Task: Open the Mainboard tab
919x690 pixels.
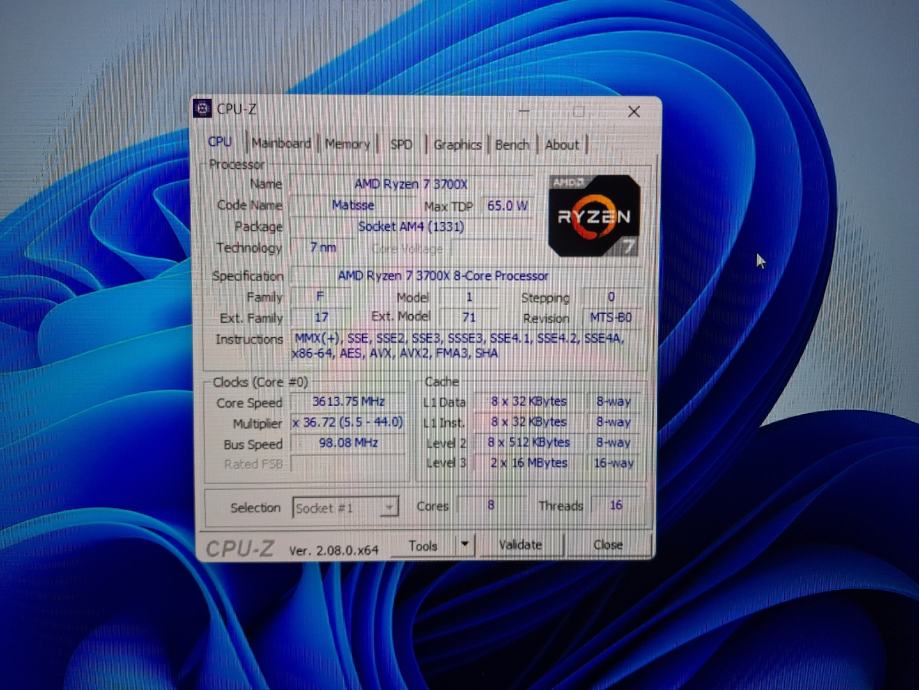Action: pyautogui.click(x=281, y=143)
